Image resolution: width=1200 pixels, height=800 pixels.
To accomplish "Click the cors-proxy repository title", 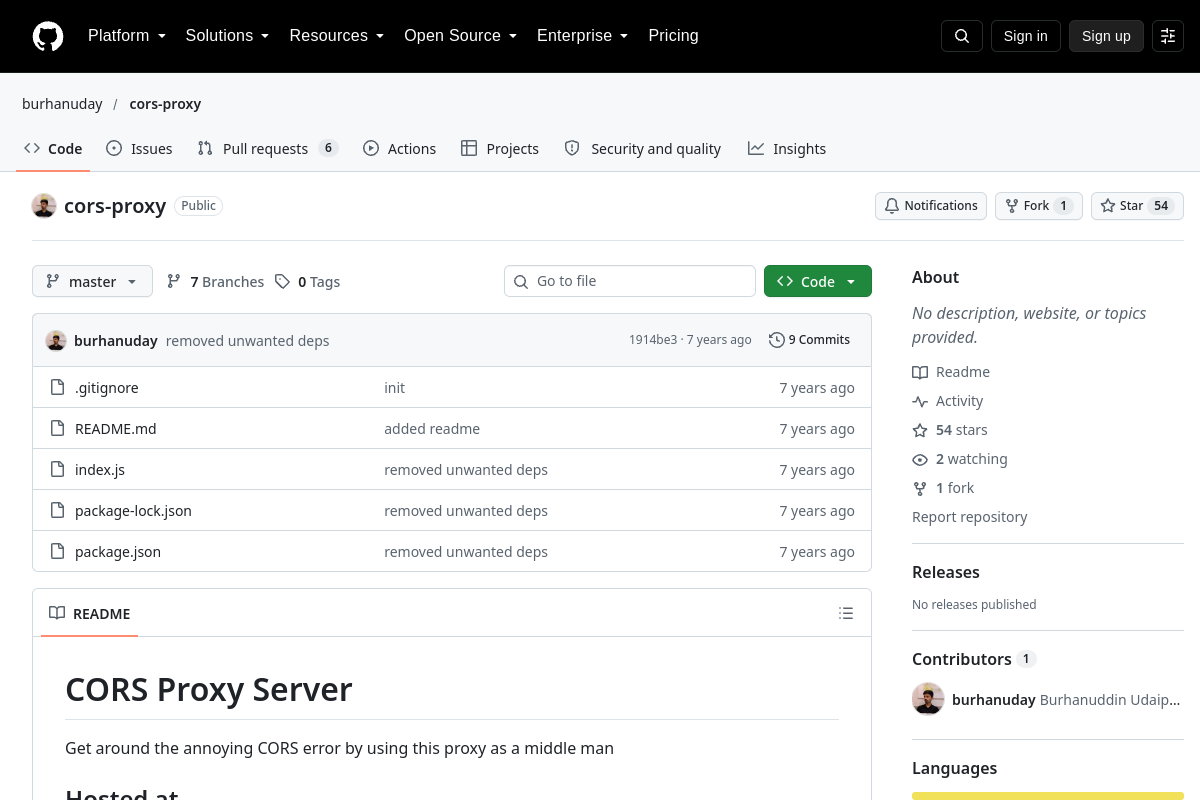I will coord(115,206).
